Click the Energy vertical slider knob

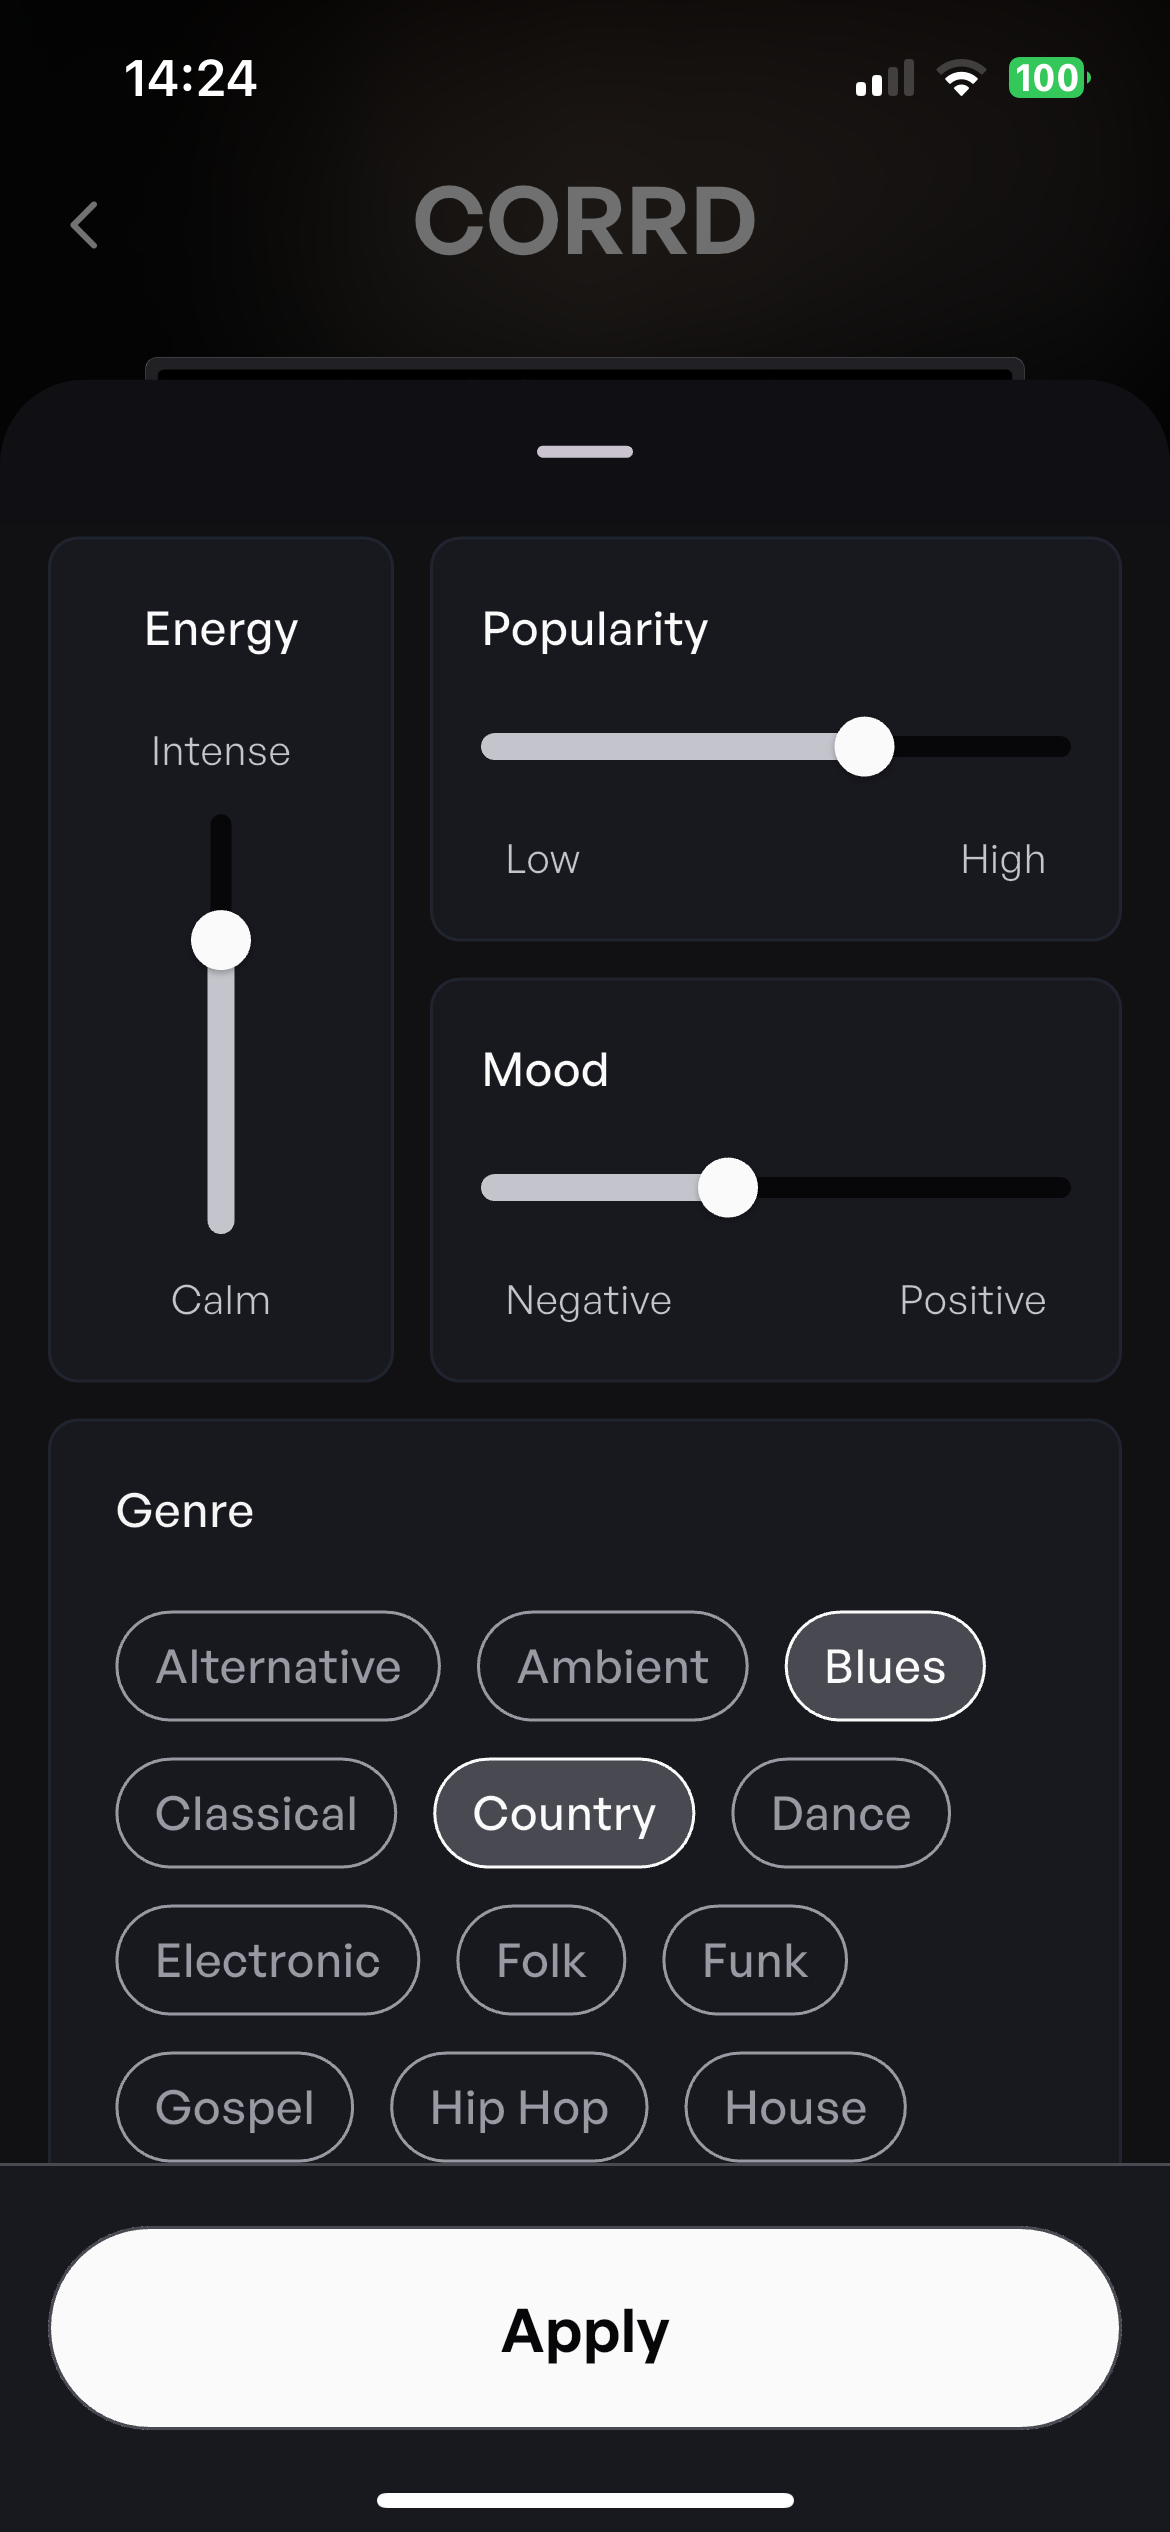221,940
